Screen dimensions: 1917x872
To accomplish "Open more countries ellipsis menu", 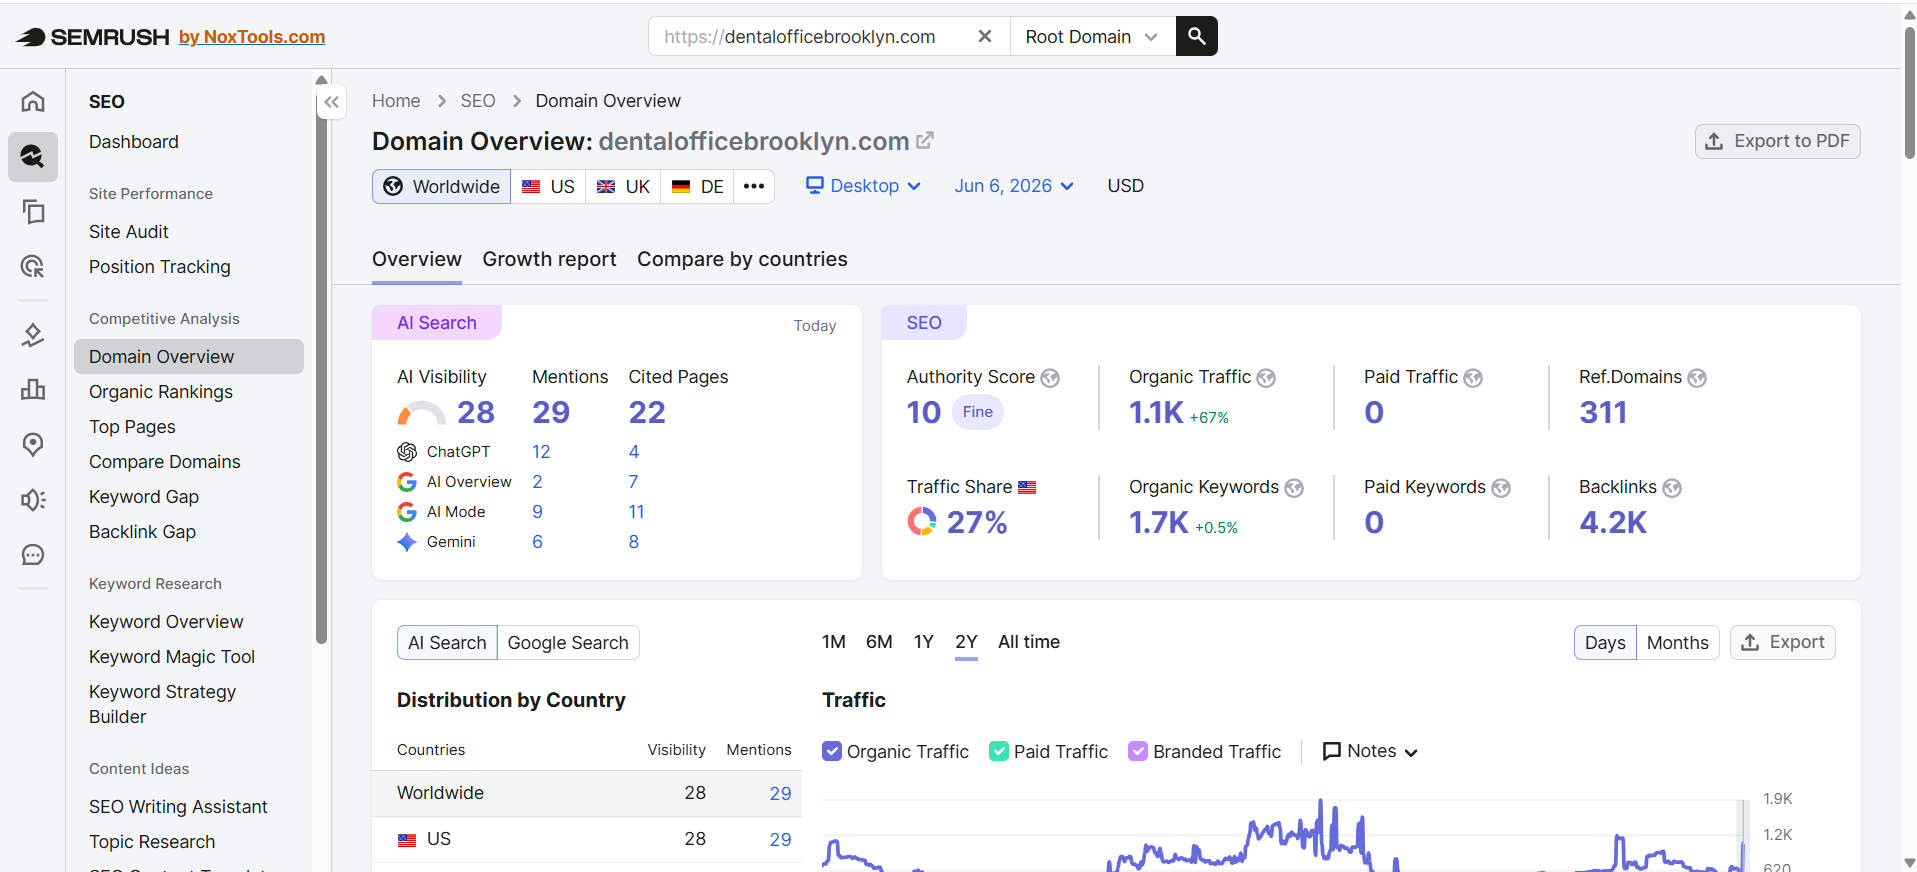I will tap(754, 186).
